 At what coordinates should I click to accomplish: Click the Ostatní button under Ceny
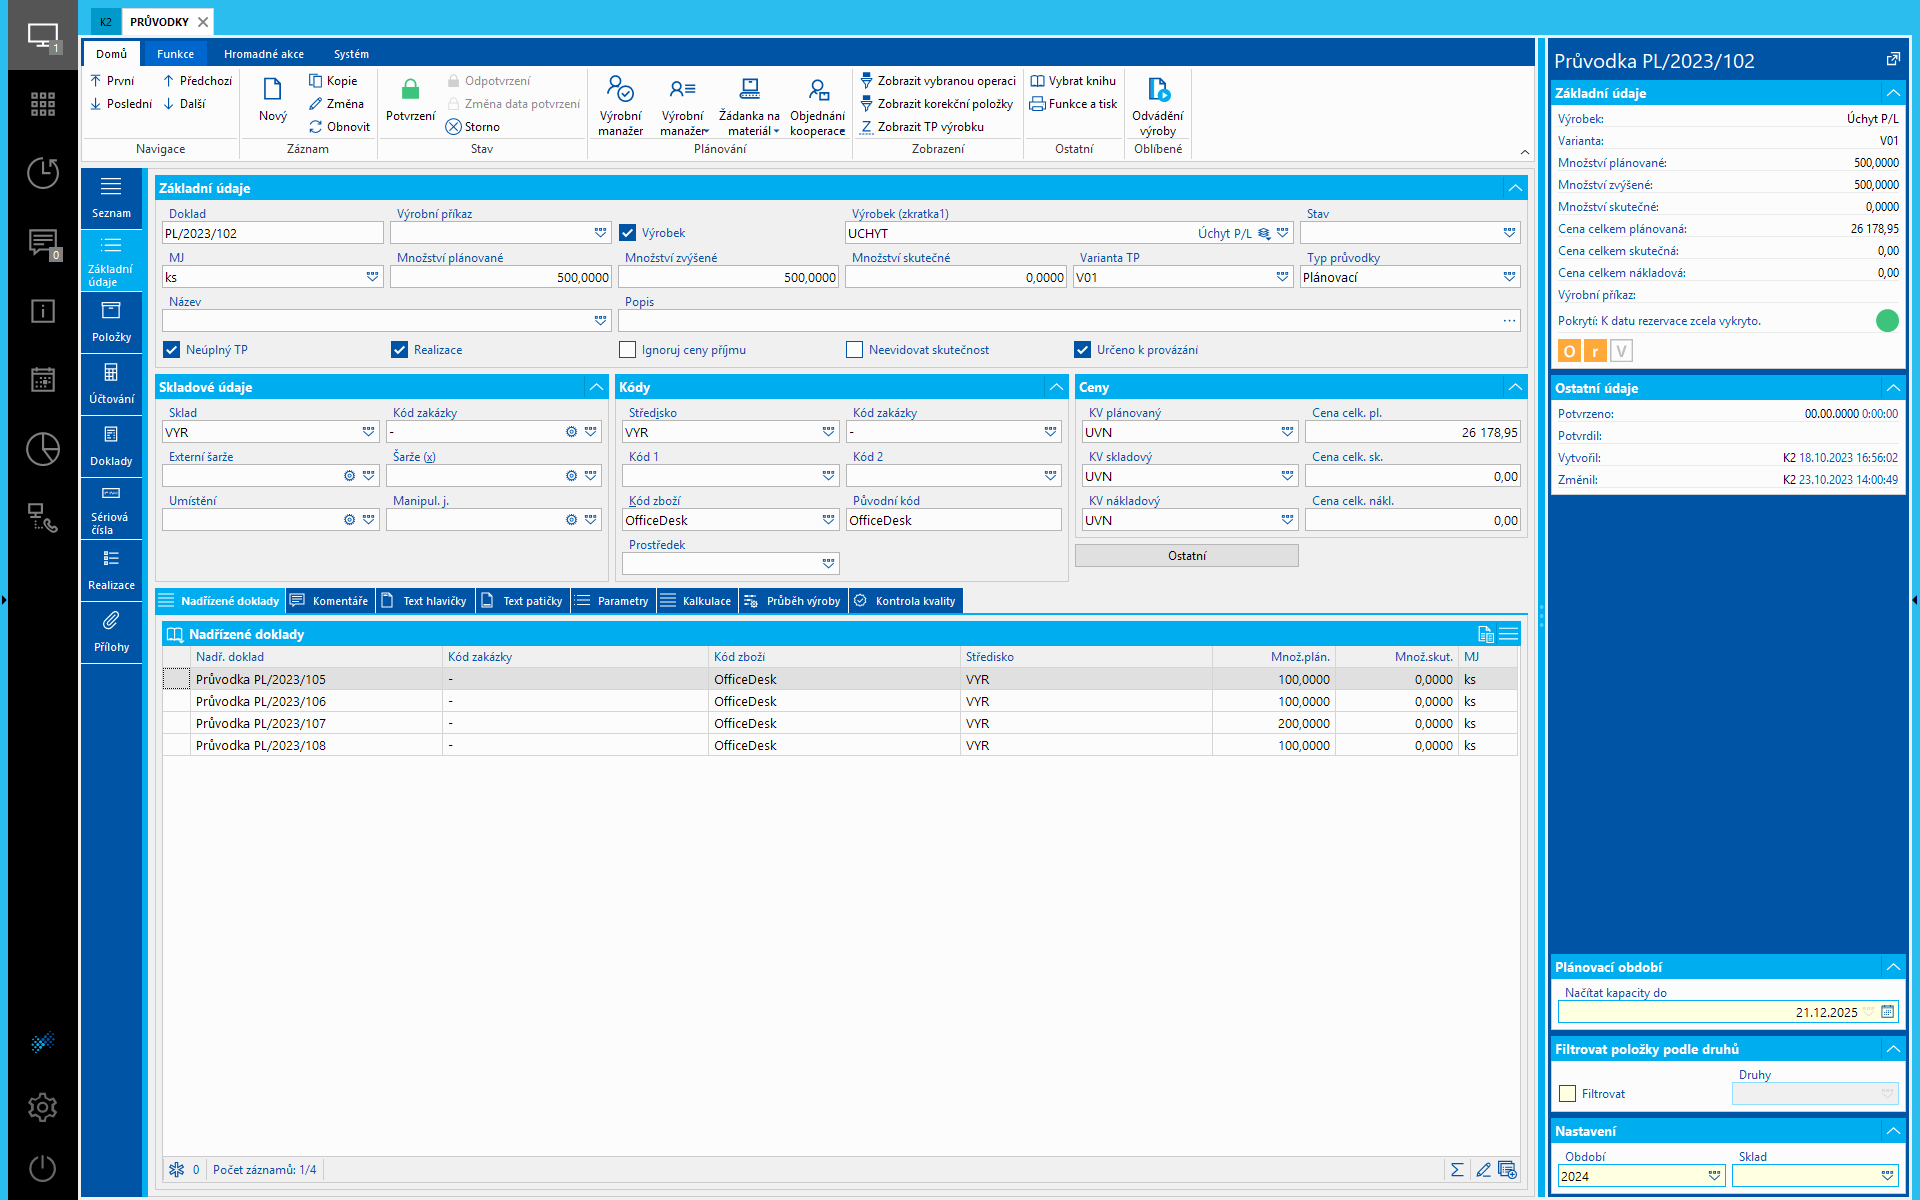[x=1186, y=556]
